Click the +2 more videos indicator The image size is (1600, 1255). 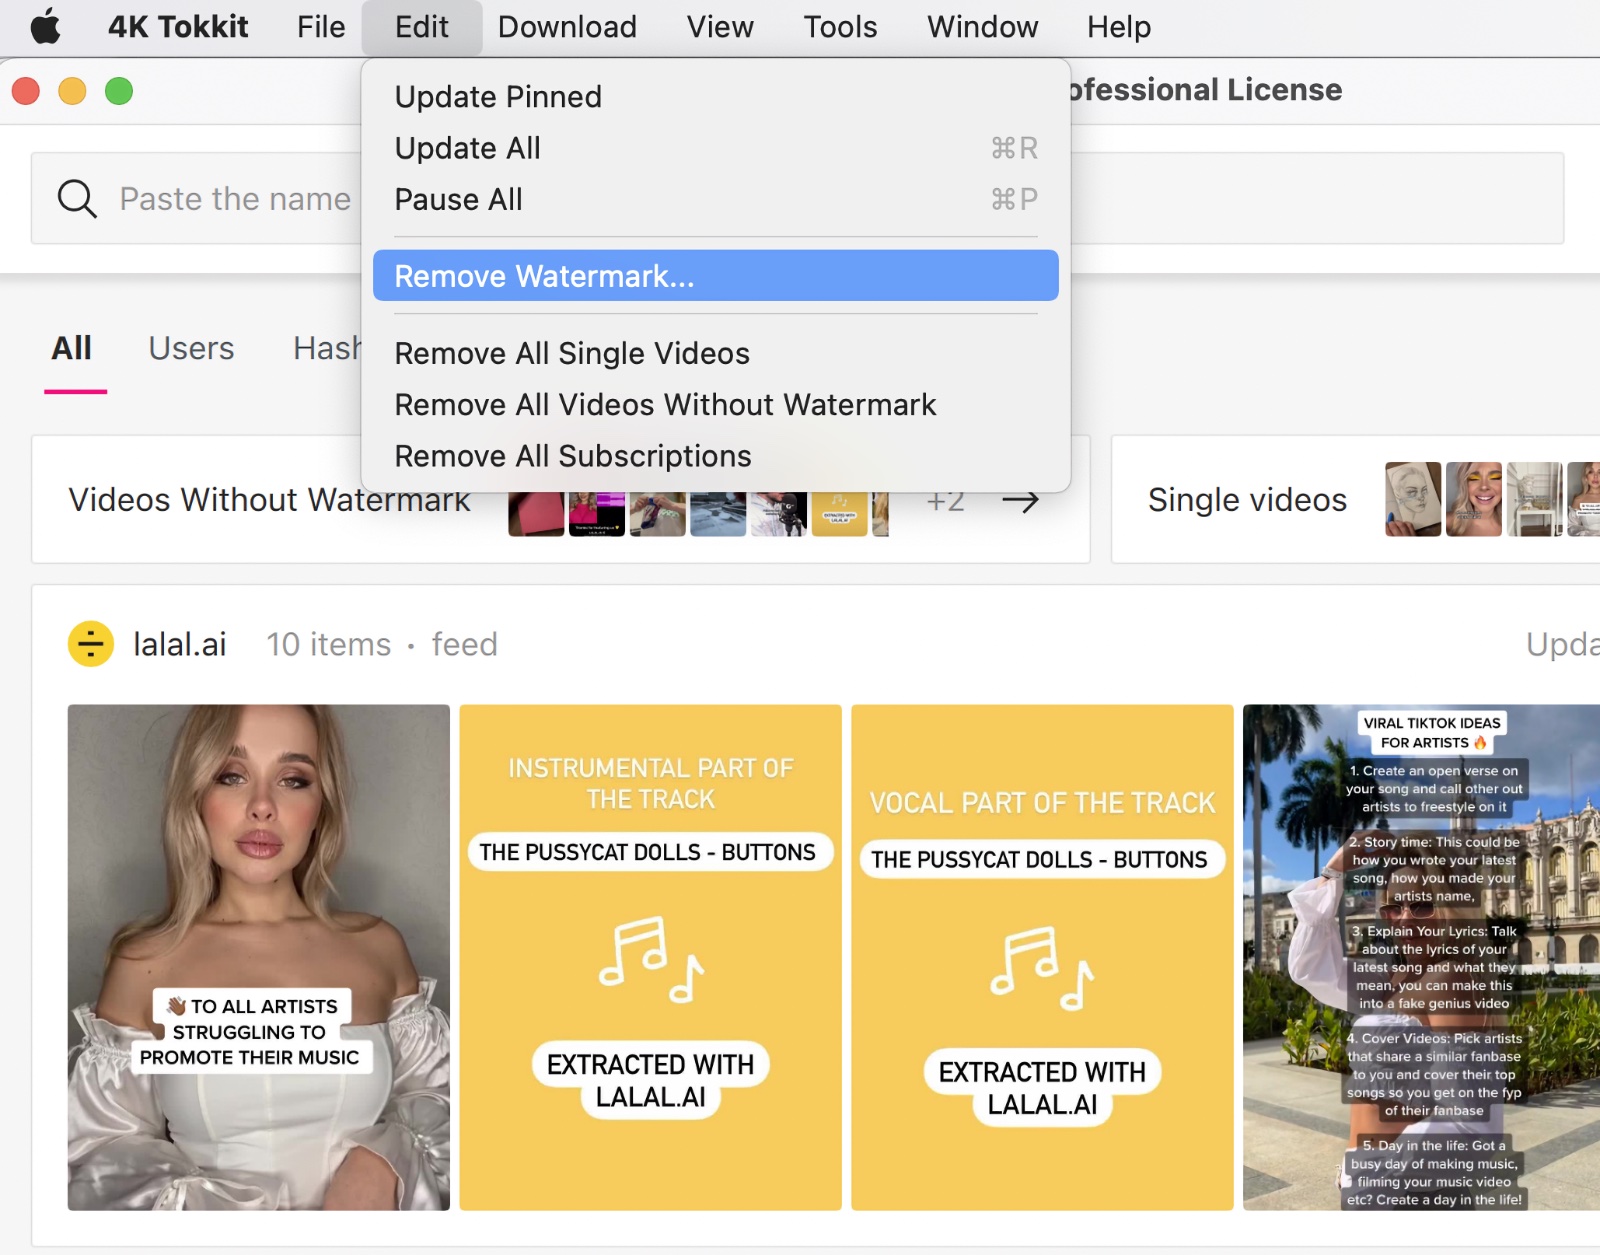[x=945, y=500]
